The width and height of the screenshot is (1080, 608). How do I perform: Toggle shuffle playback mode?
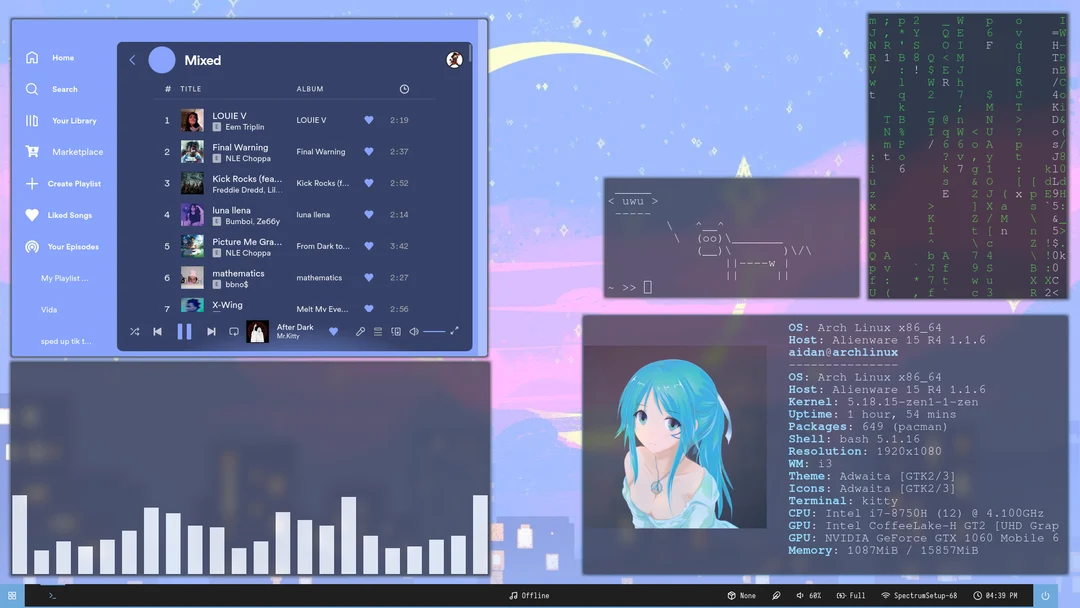coord(134,330)
